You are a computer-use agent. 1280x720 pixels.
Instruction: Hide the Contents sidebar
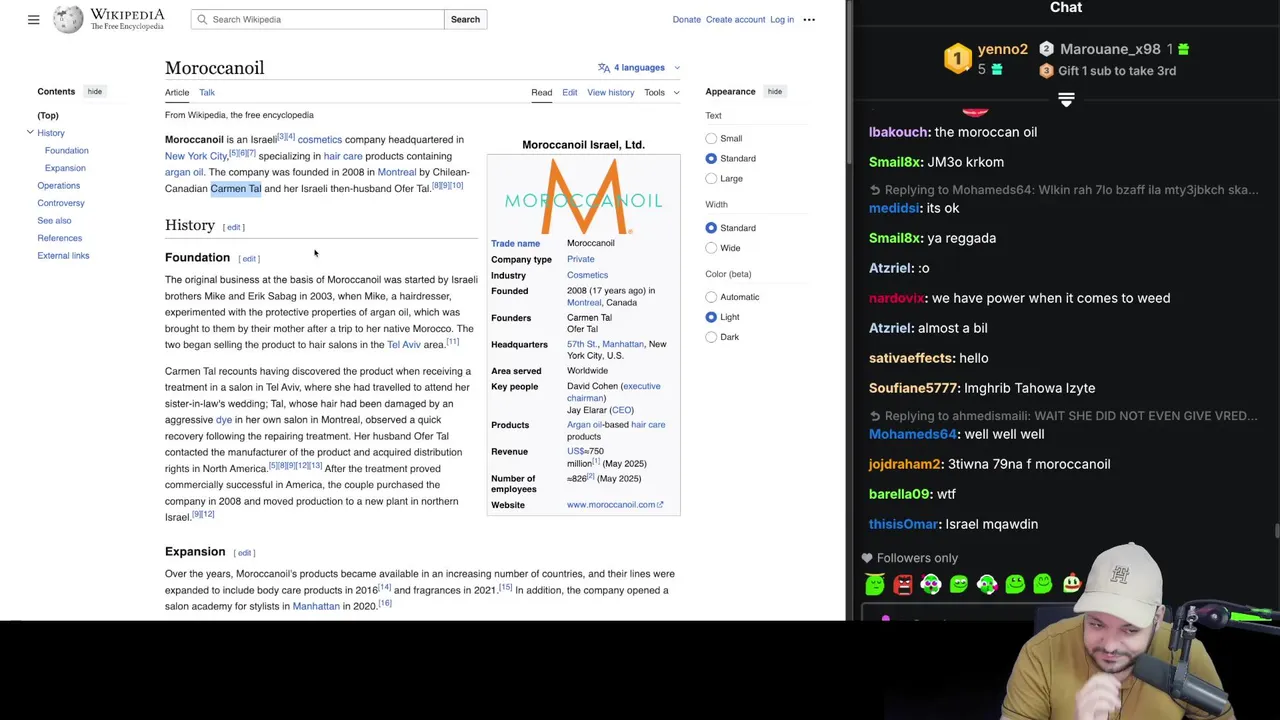tap(94, 92)
